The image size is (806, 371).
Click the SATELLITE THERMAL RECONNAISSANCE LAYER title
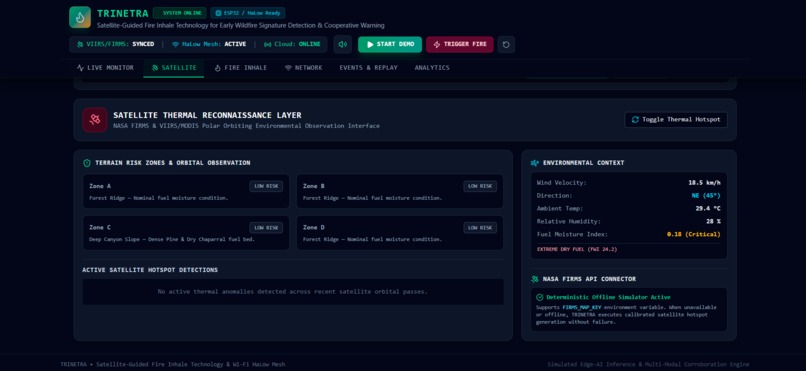207,115
